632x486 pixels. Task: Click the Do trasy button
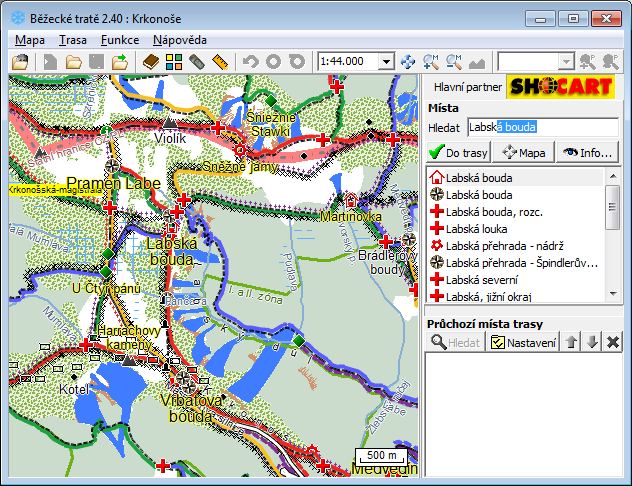pos(459,152)
